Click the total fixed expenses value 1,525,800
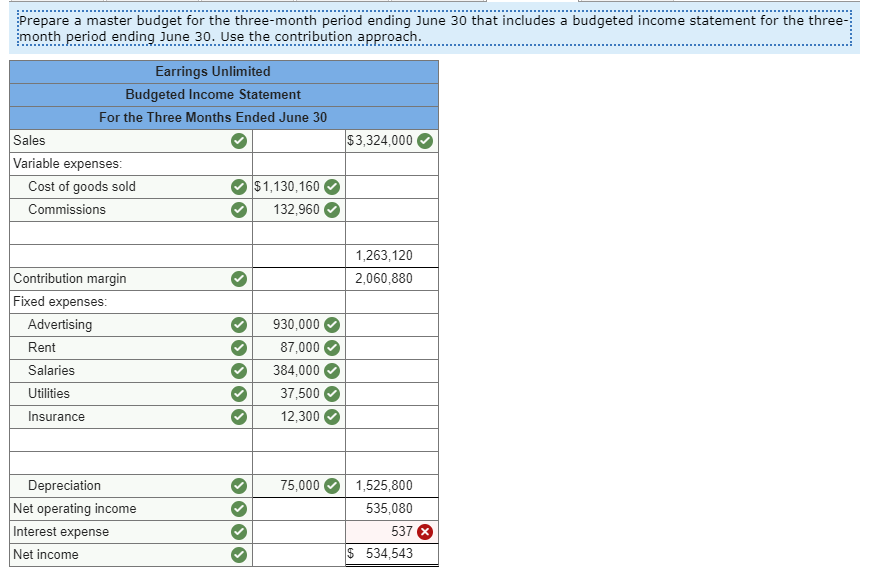The image size is (889, 575). (x=384, y=486)
